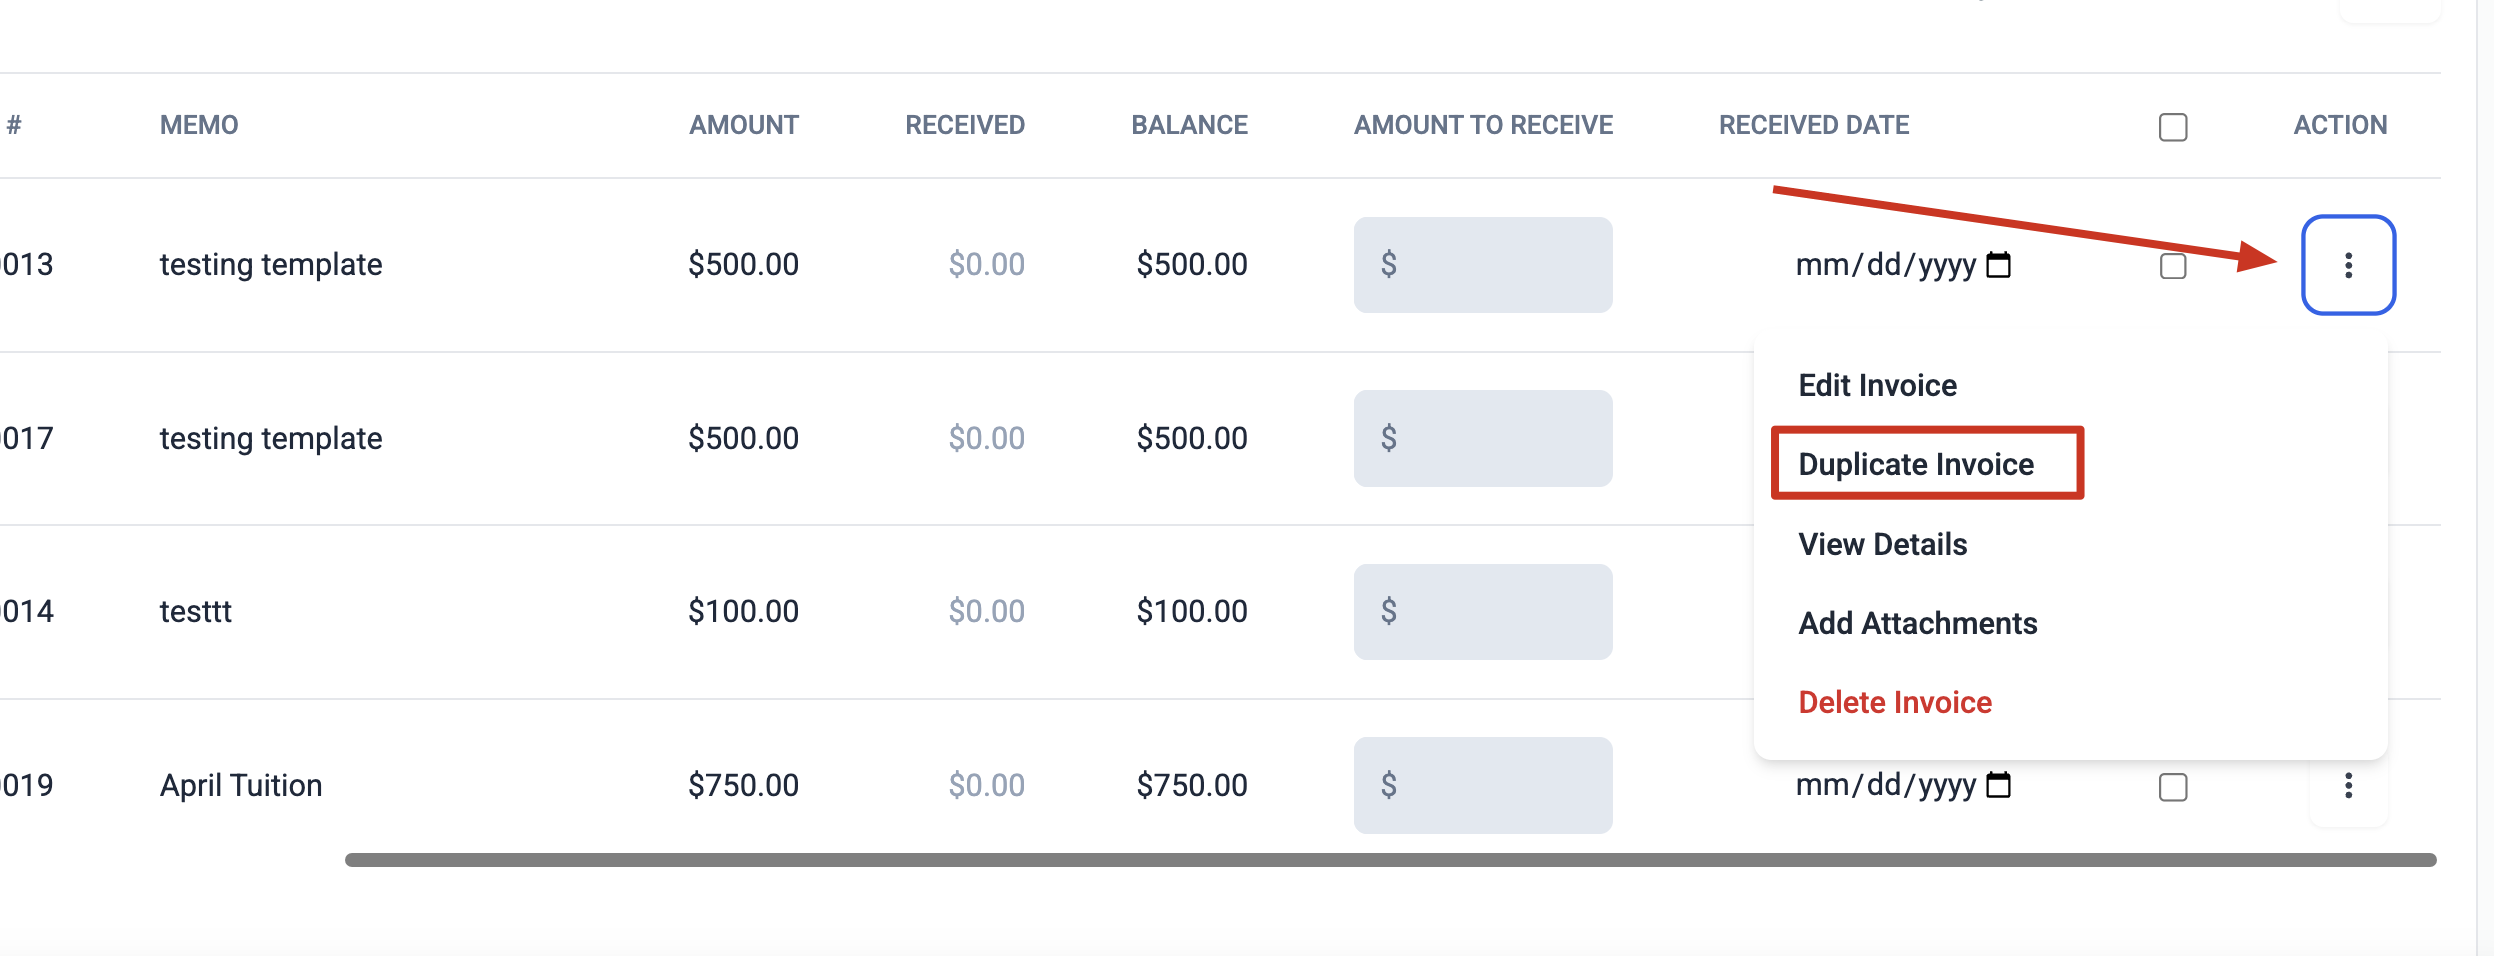2494x956 pixels.
Task: Click the horizontal scrollbar below the table
Action: pyautogui.click(x=1390, y=860)
